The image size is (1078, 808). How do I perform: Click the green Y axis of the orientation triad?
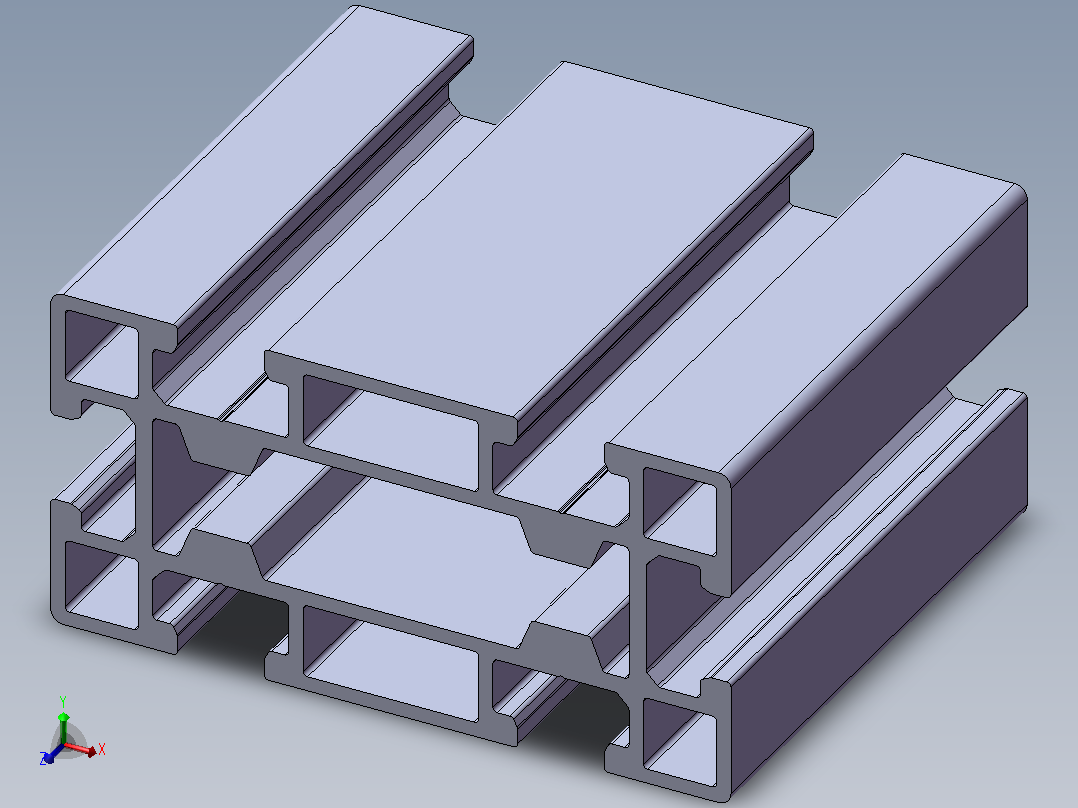63,728
